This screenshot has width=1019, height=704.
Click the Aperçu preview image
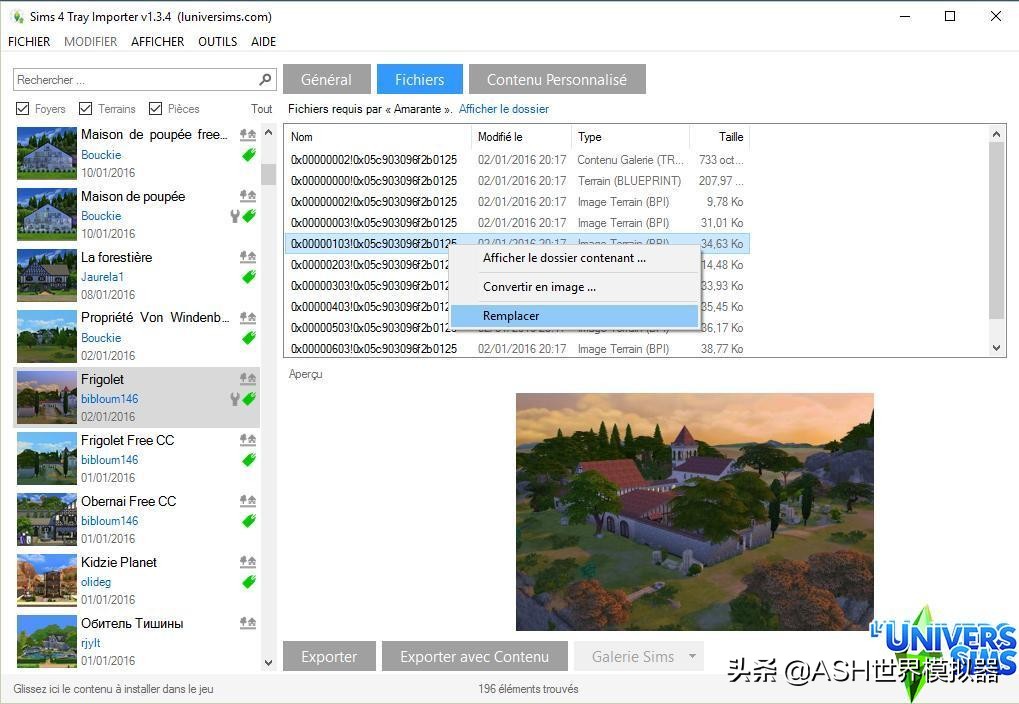coord(695,512)
